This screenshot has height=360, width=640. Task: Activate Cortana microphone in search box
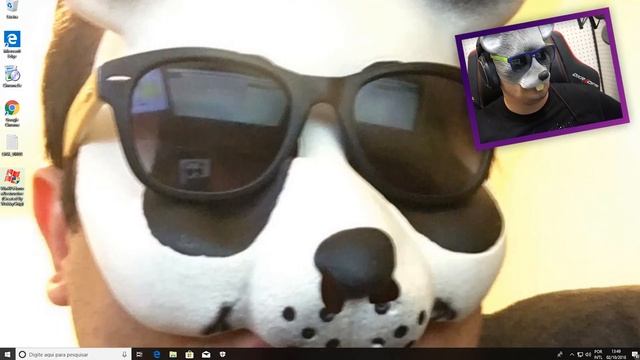pyautogui.click(x=124, y=354)
